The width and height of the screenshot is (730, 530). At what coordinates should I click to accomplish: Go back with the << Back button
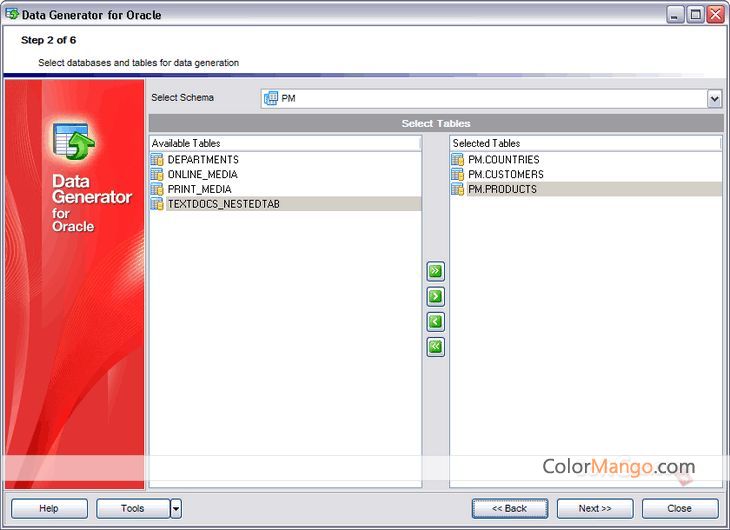[510, 509]
